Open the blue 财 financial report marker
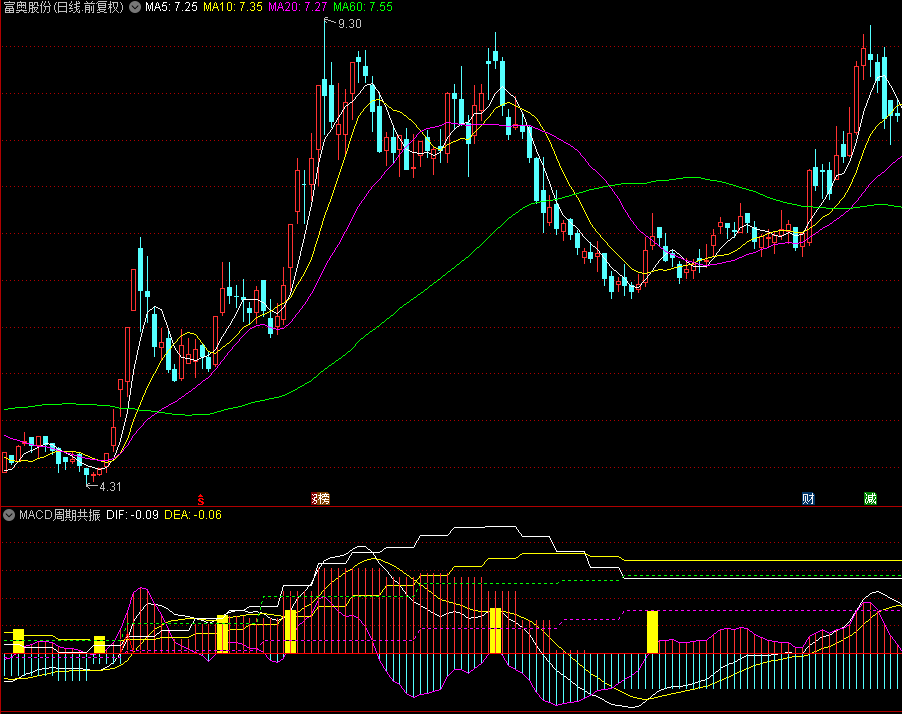Viewport: 902px width, 714px height. [808, 499]
